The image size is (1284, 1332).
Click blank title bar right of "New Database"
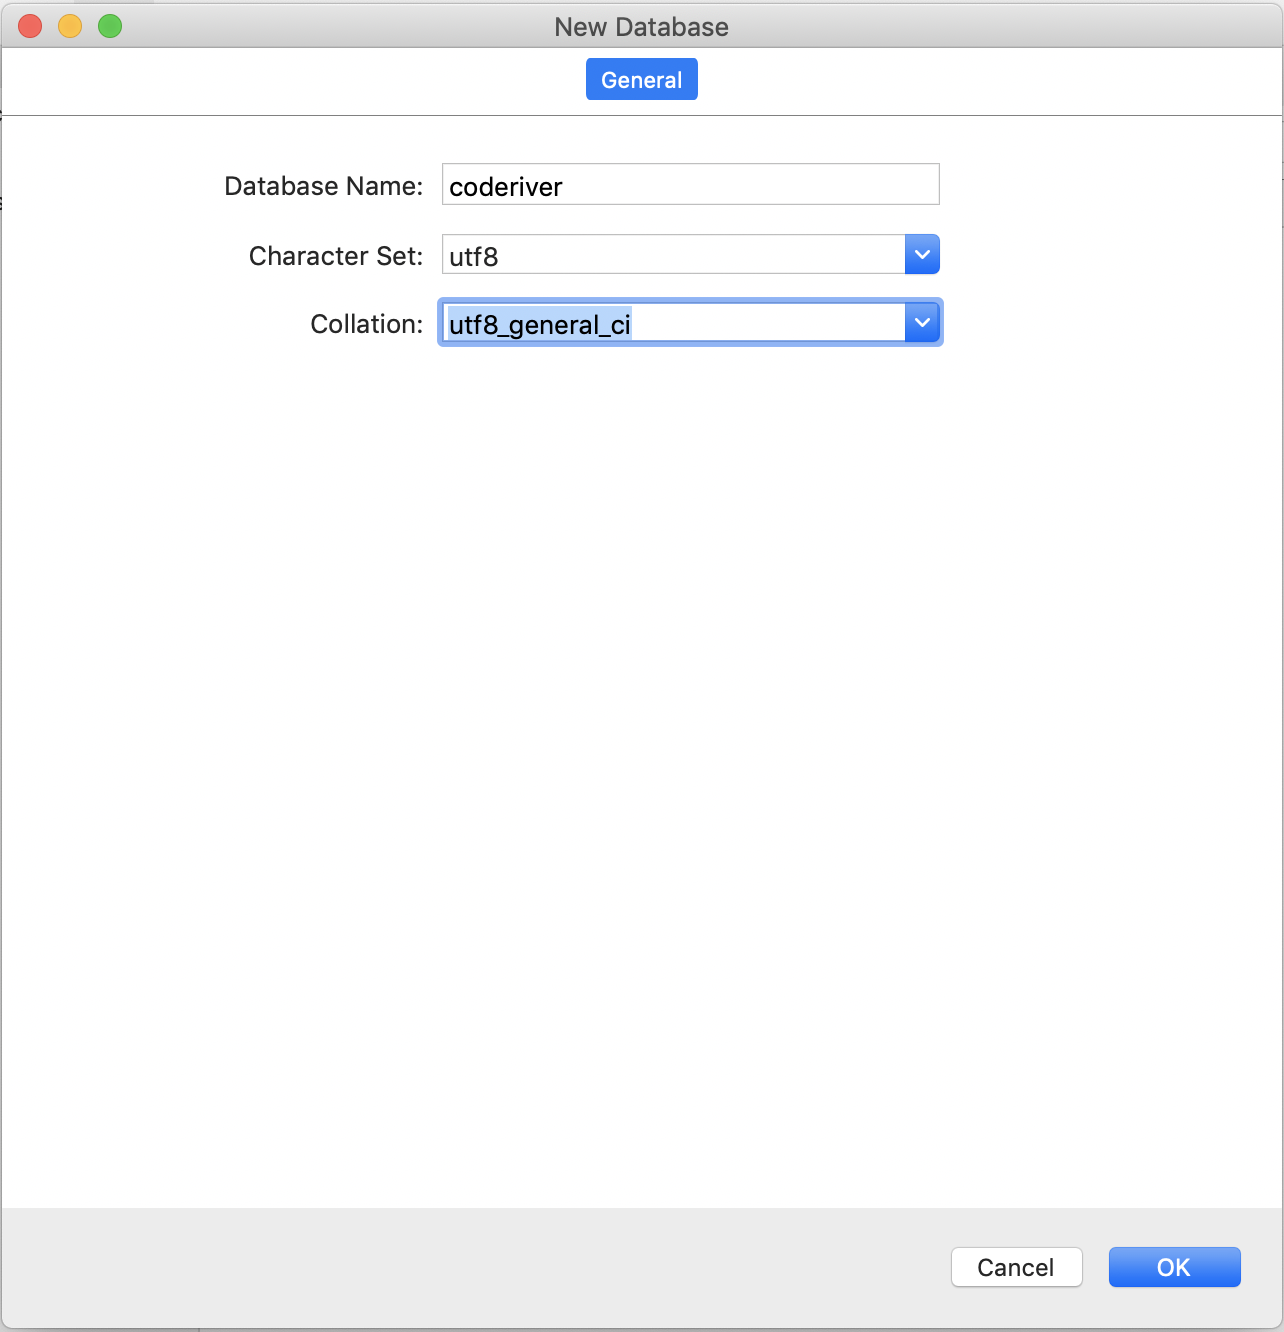tap(1000, 27)
